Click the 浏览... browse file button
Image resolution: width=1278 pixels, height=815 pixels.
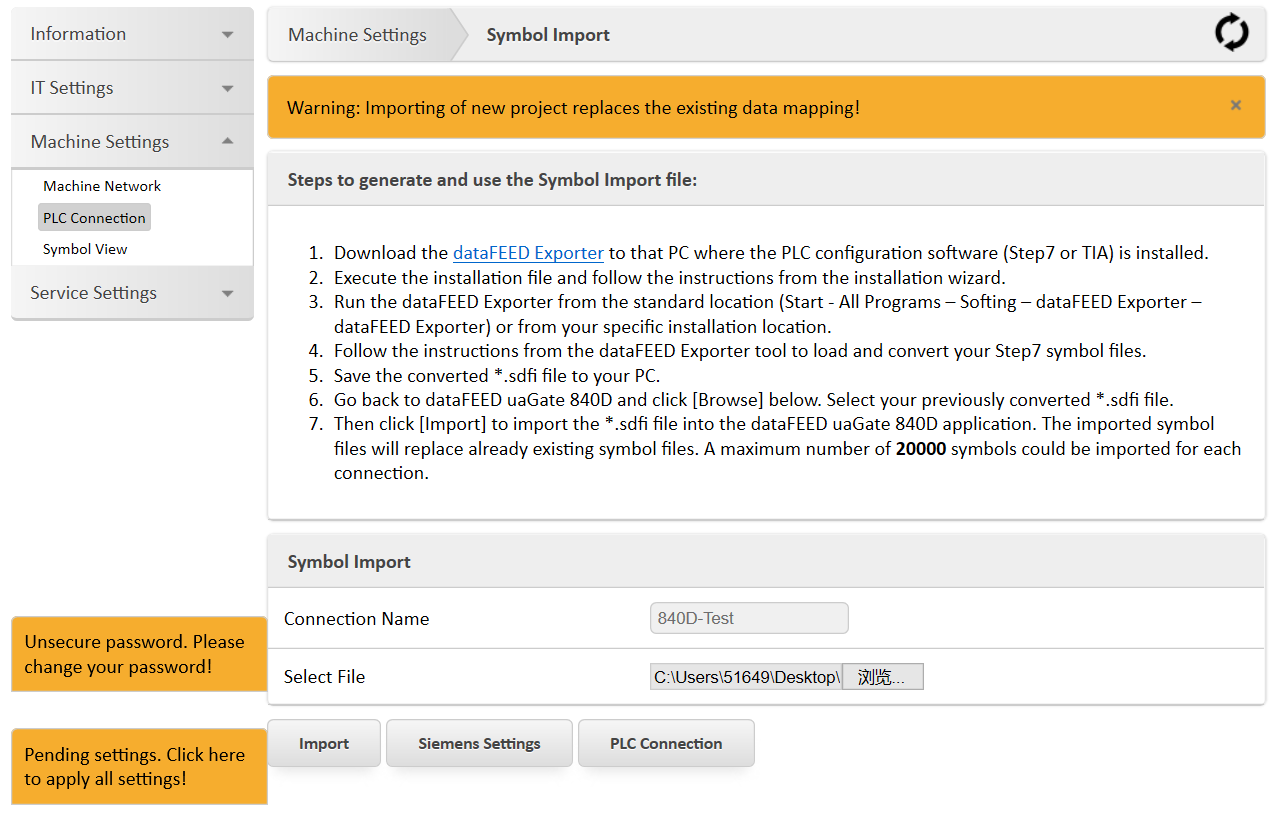click(882, 677)
